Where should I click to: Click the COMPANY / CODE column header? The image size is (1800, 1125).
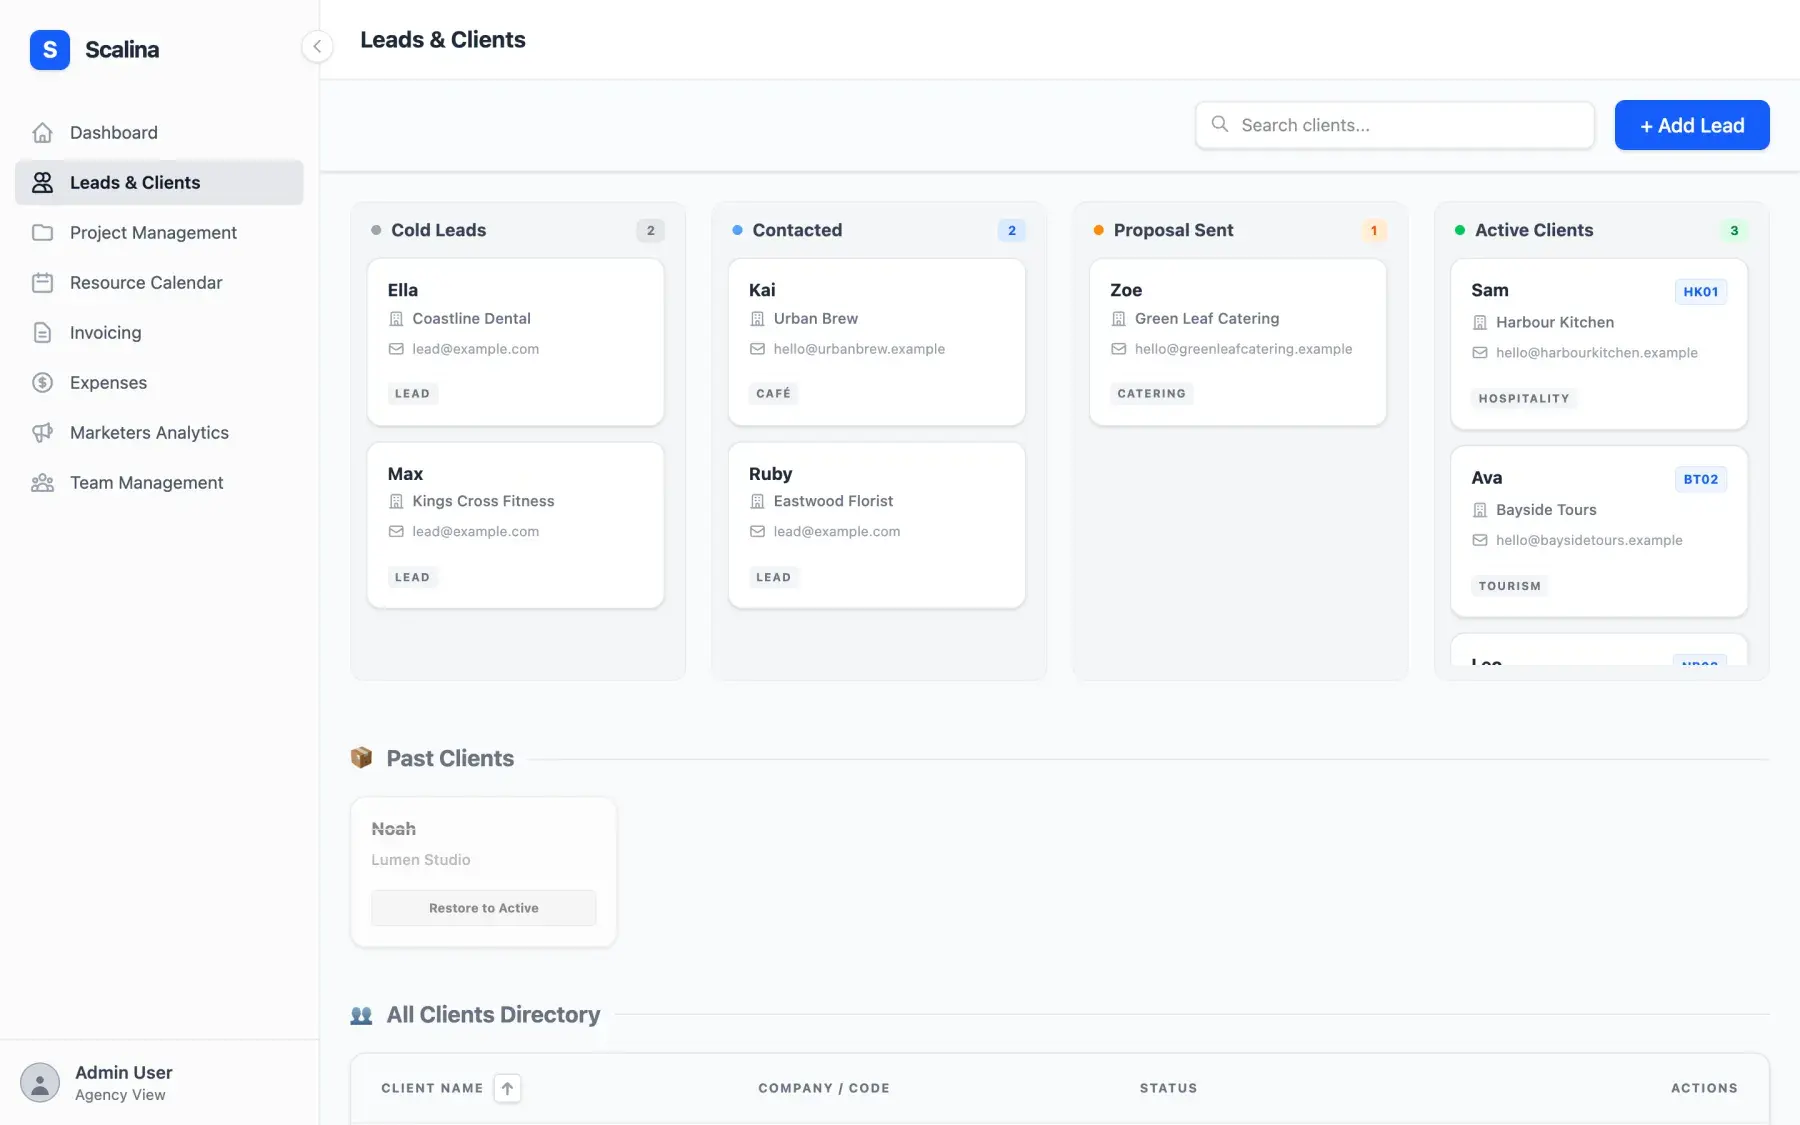[x=824, y=1088]
